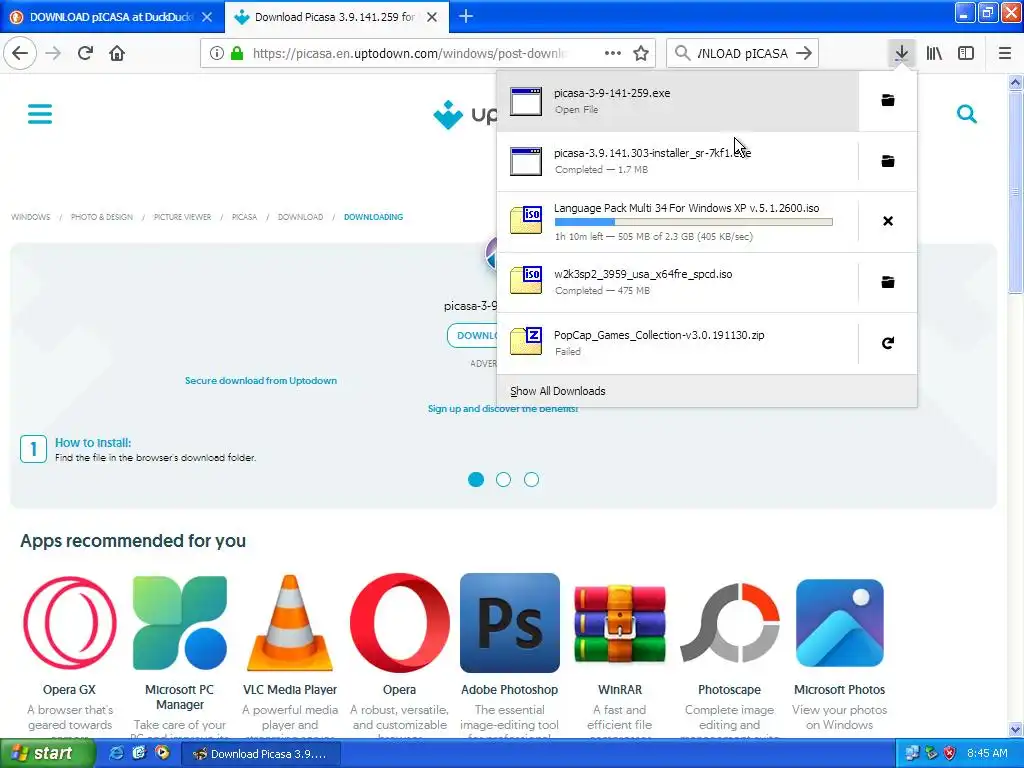
Task: Open the Opera GX app icon
Action: (x=69, y=623)
